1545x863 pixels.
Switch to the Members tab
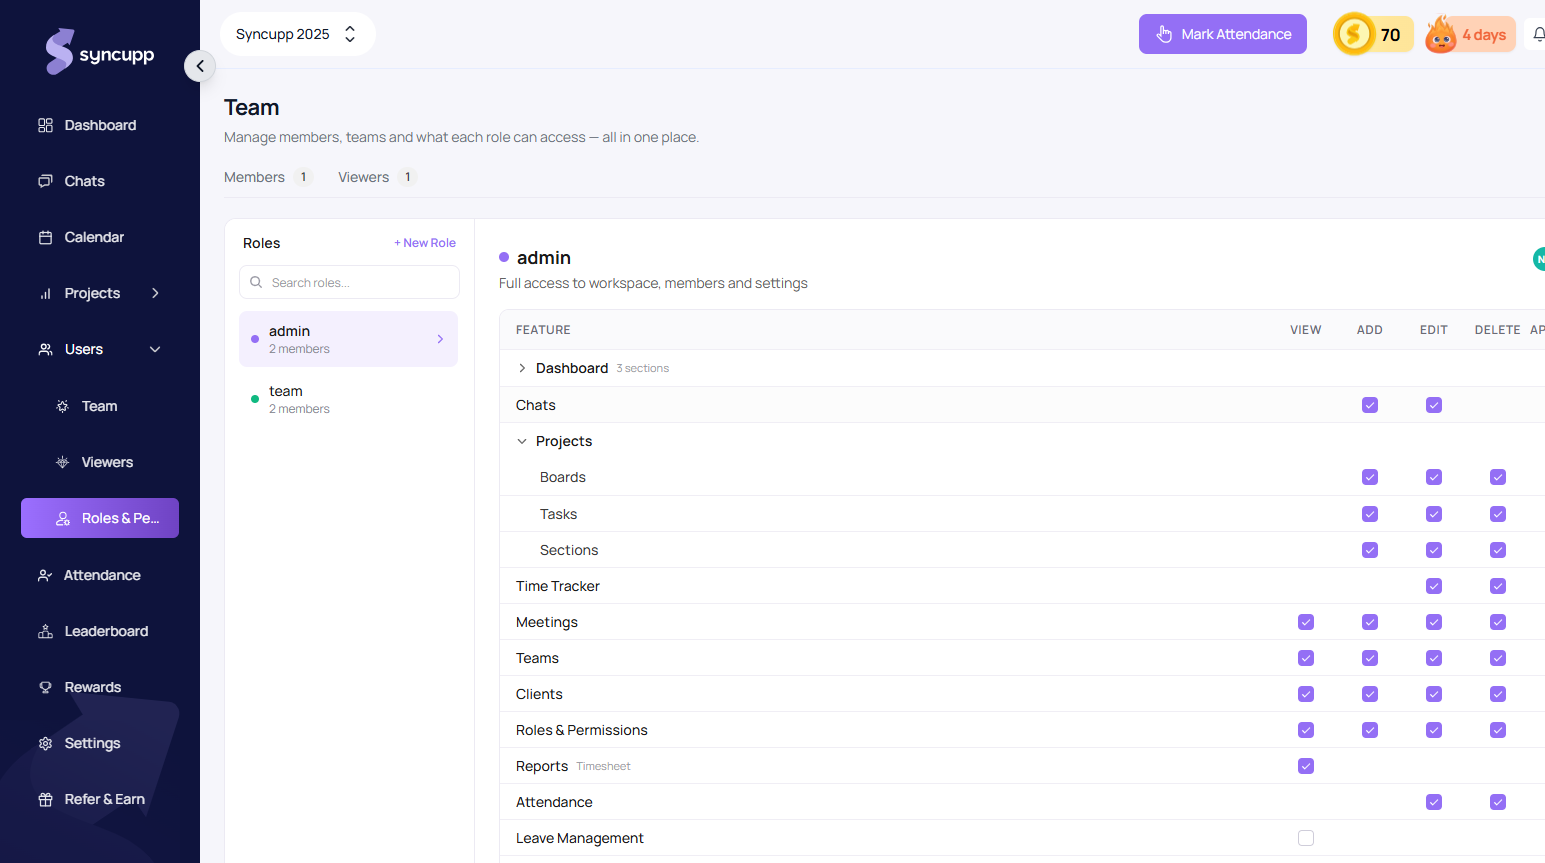267,177
